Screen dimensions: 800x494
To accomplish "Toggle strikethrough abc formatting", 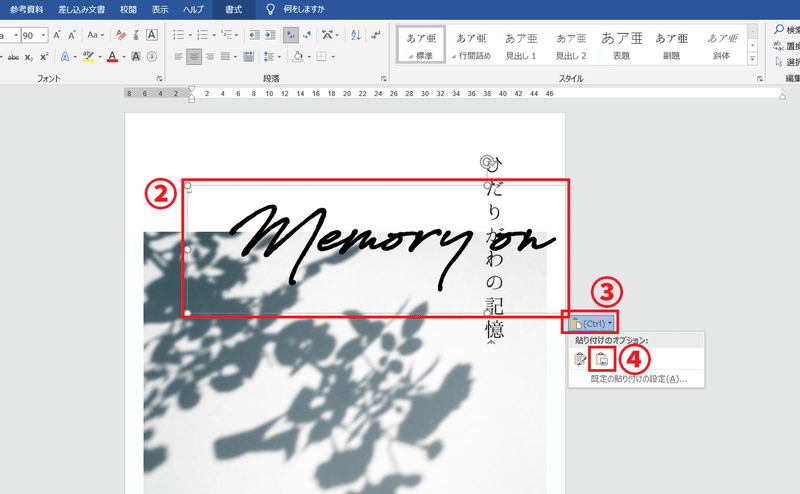I will pyautogui.click(x=13, y=57).
